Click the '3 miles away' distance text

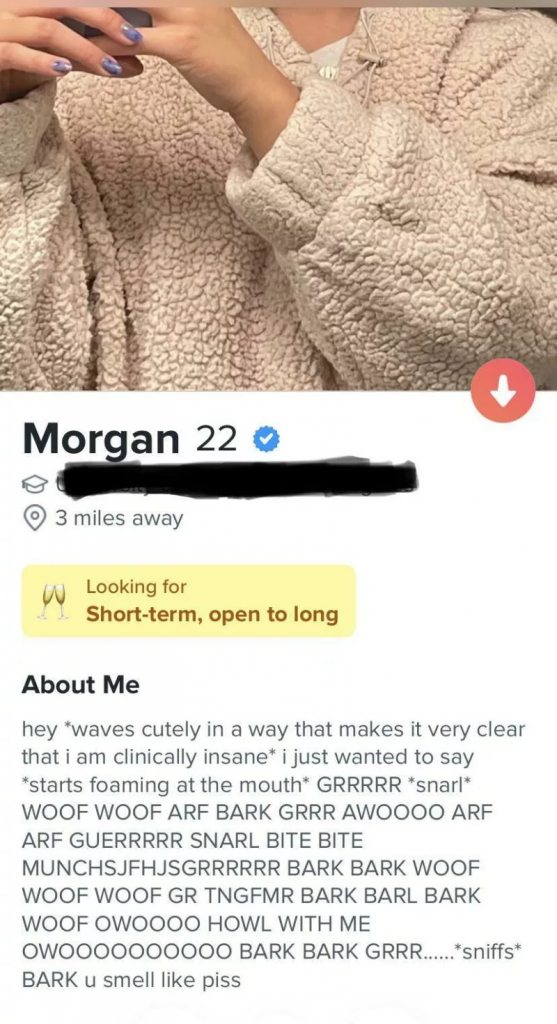[x=118, y=519]
